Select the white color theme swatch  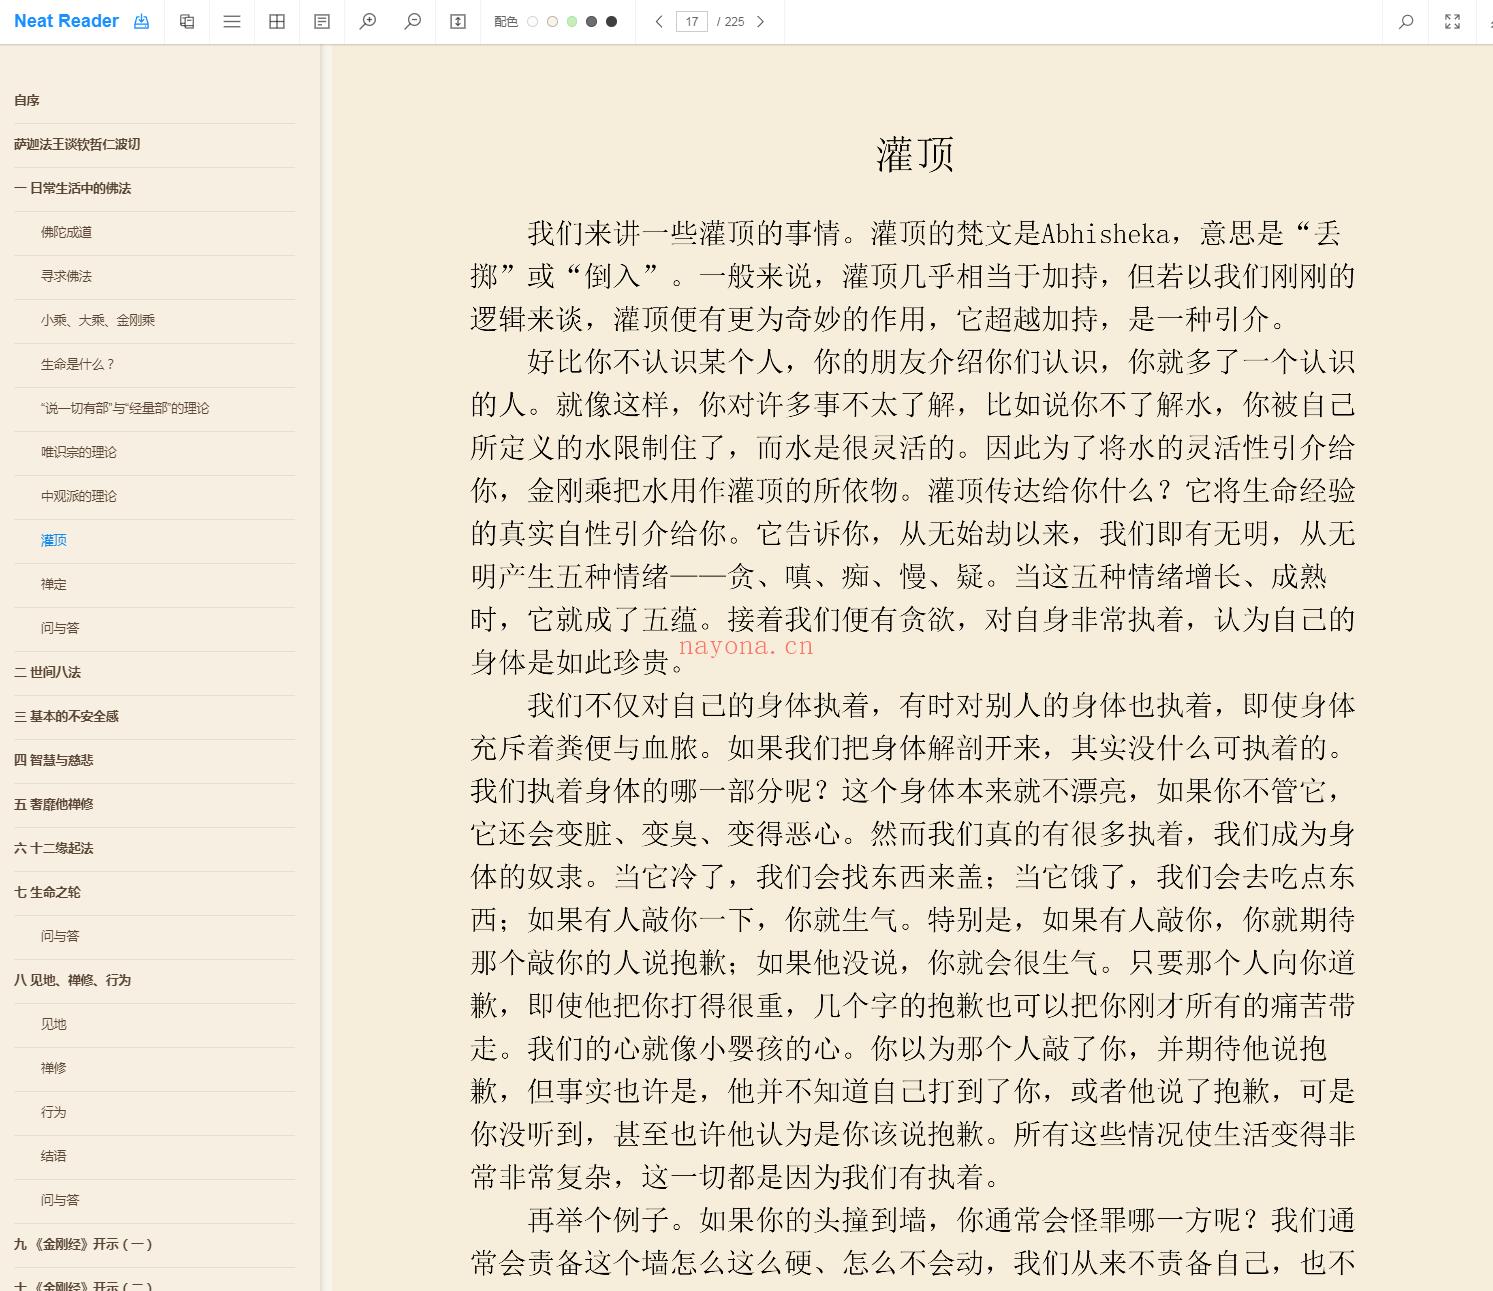(x=532, y=22)
